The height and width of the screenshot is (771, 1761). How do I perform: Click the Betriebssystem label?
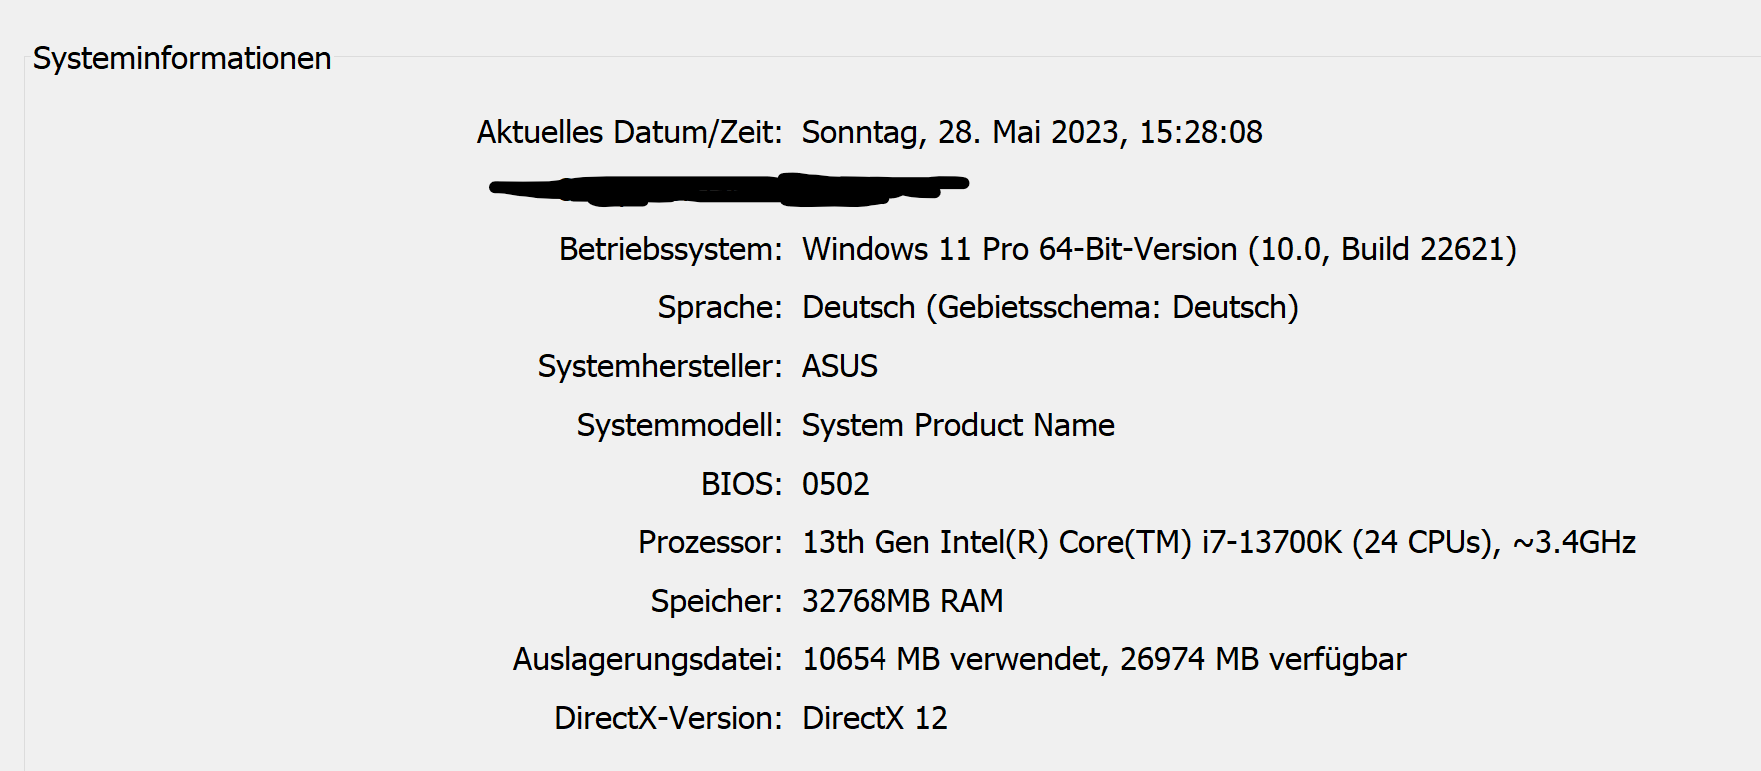point(669,249)
